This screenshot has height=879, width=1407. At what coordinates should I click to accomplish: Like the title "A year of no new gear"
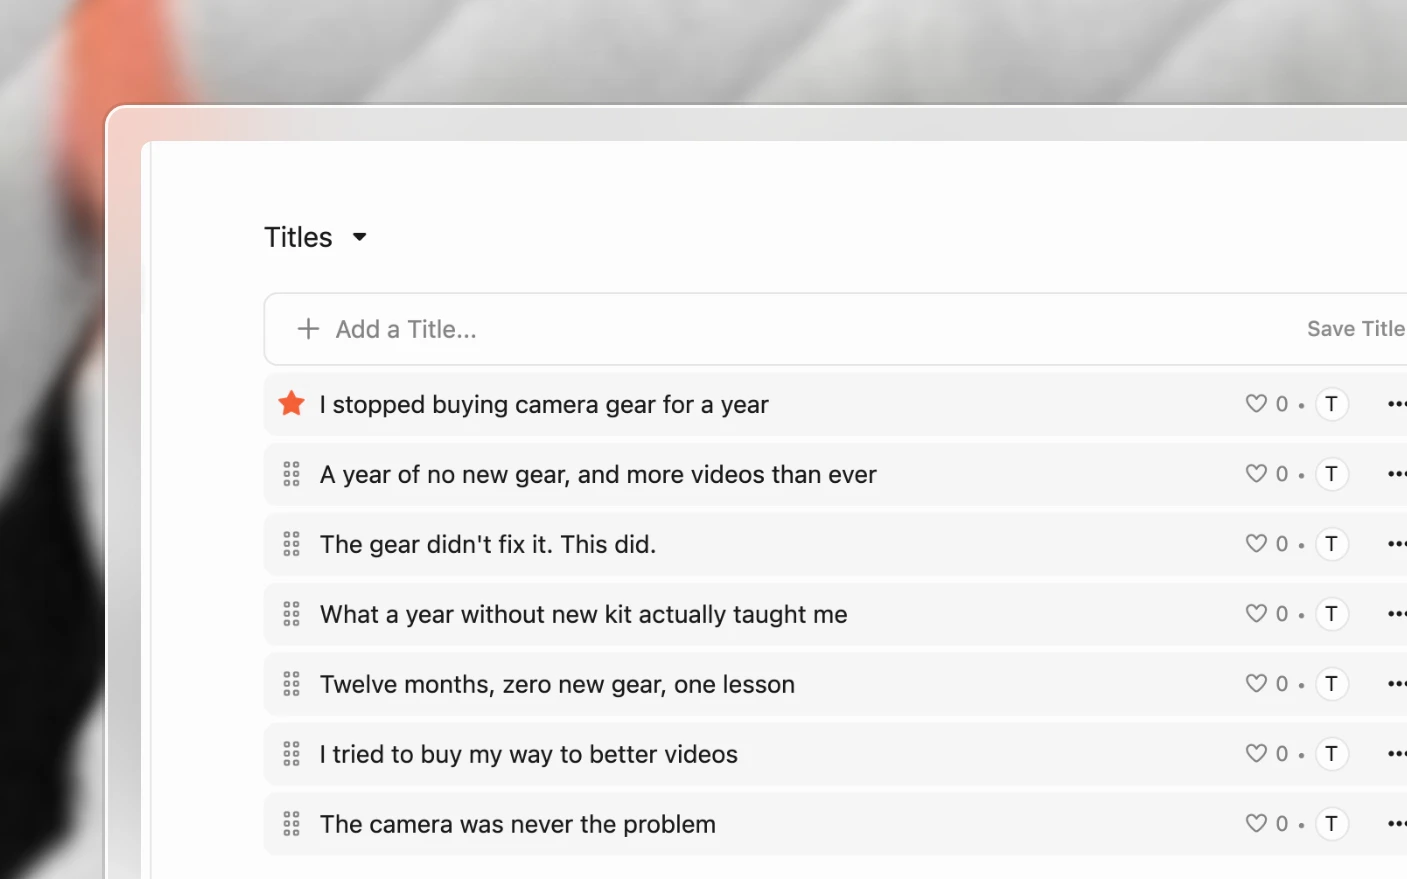(x=1256, y=474)
